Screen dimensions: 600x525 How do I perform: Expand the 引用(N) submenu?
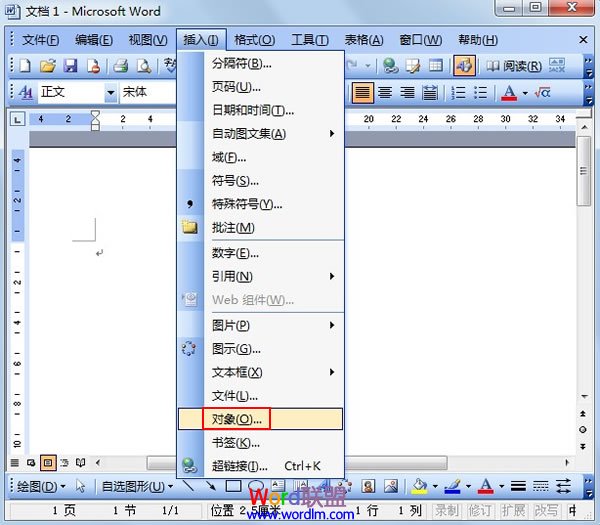click(x=260, y=276)
